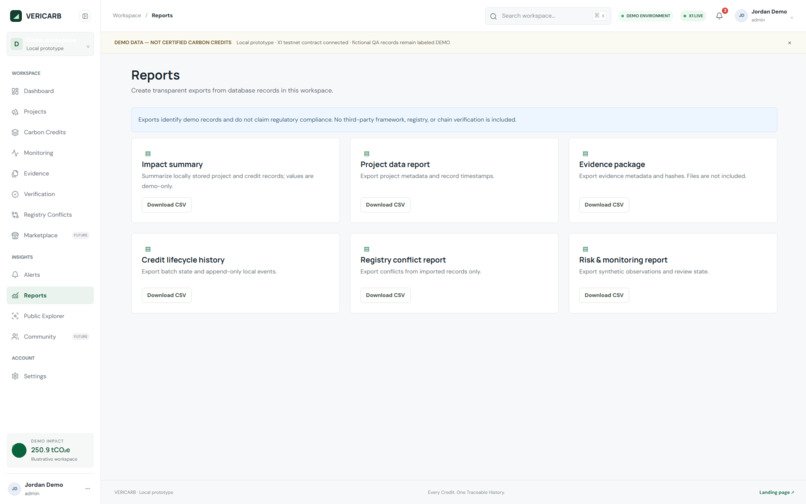
Task: Click the 250.9 tCO₂e demo impact value
Action: [x=50, y=450]
